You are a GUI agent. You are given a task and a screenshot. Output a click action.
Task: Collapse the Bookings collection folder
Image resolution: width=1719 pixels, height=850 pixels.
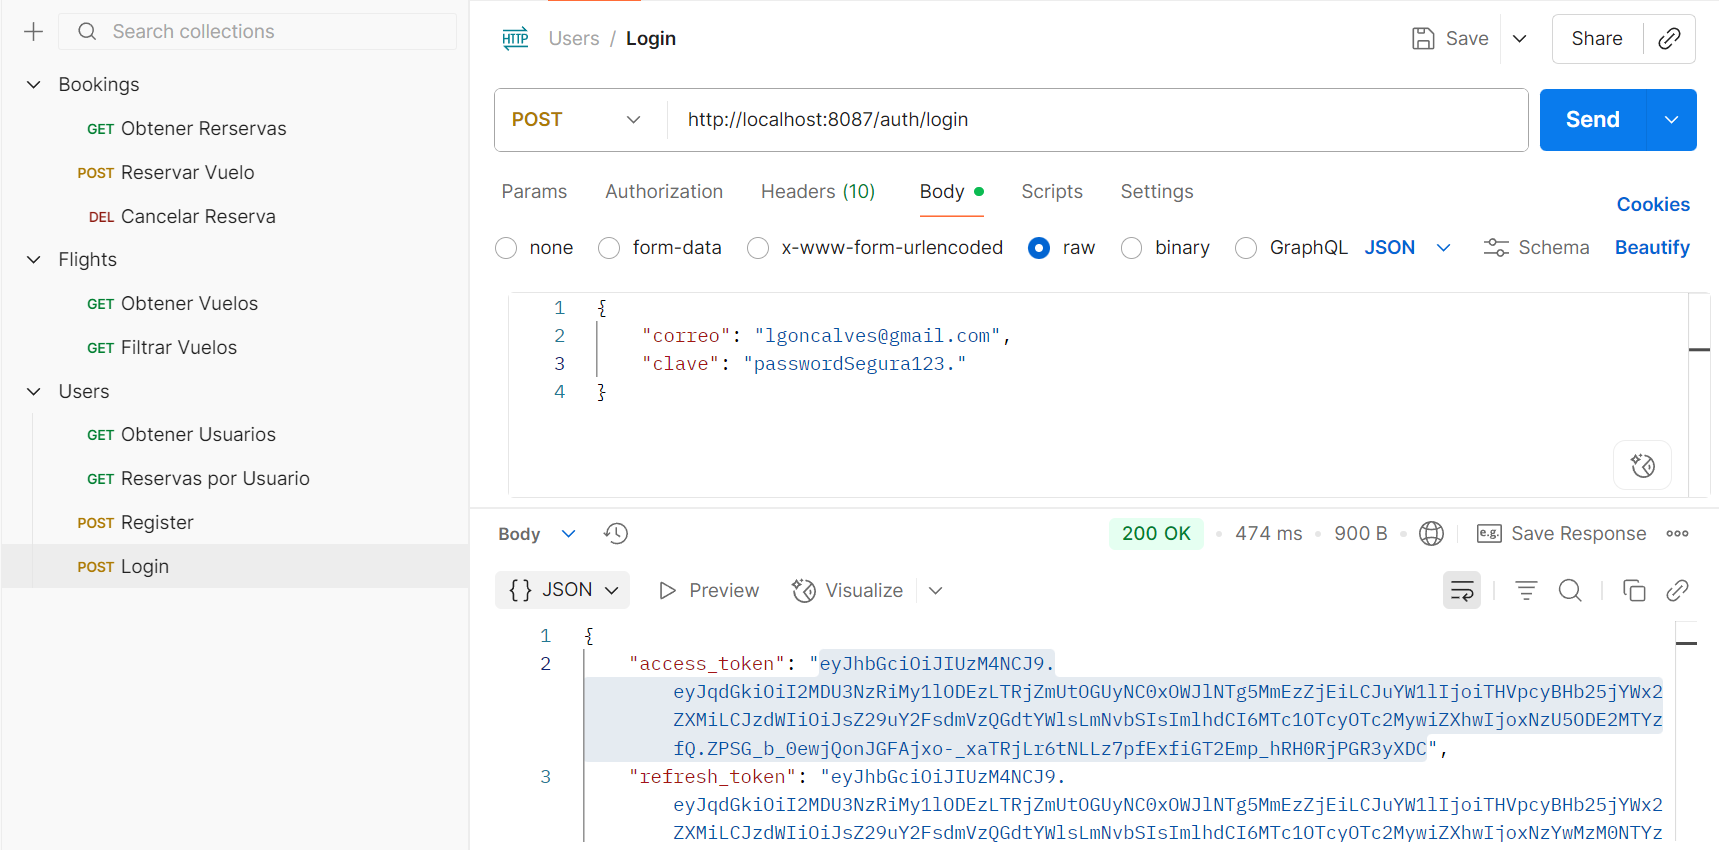(34, 85)
